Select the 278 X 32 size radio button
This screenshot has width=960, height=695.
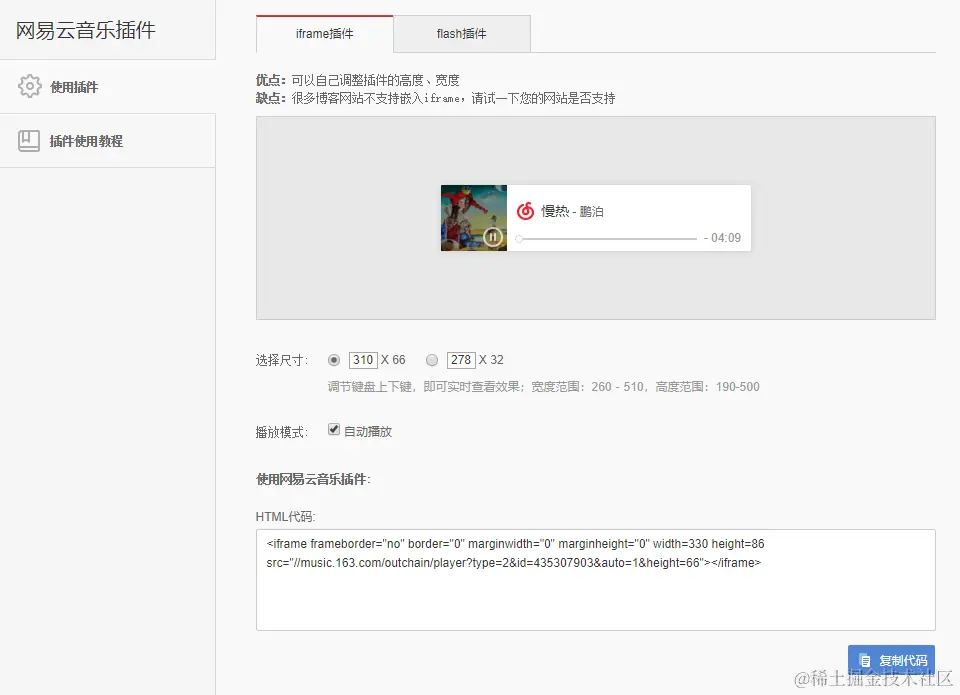432,360
